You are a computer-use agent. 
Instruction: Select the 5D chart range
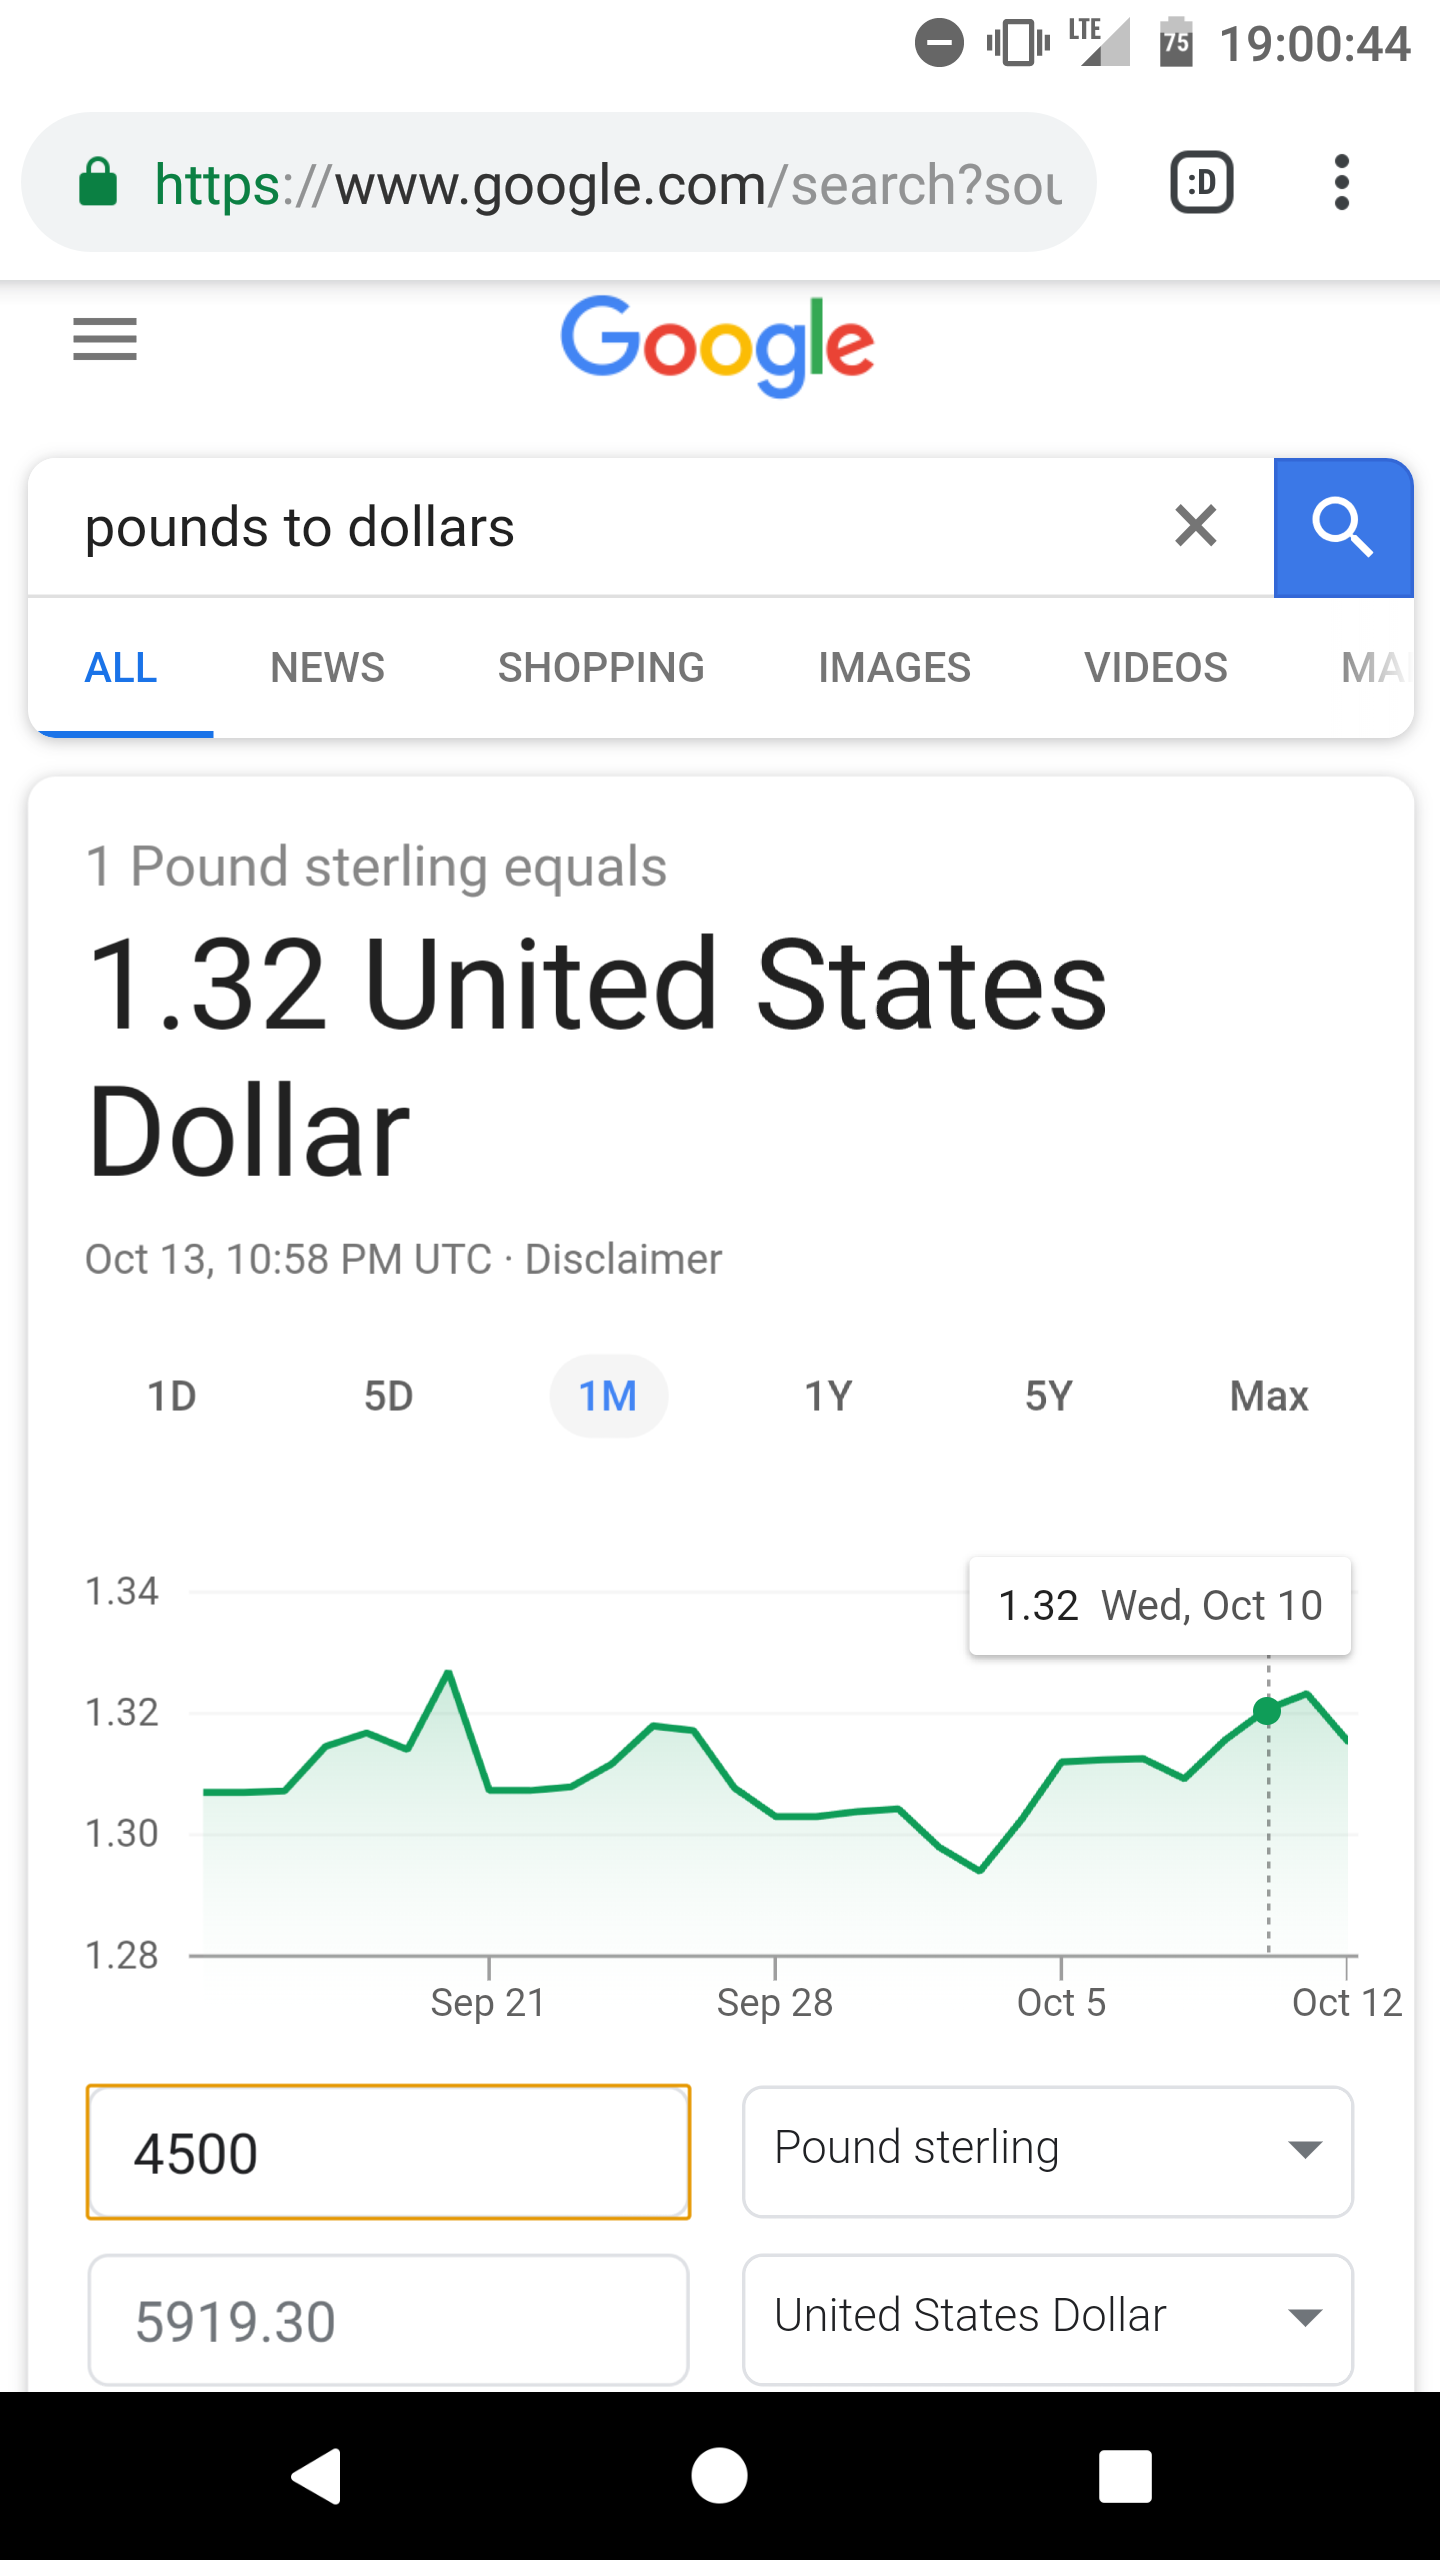coord(389,1396)
